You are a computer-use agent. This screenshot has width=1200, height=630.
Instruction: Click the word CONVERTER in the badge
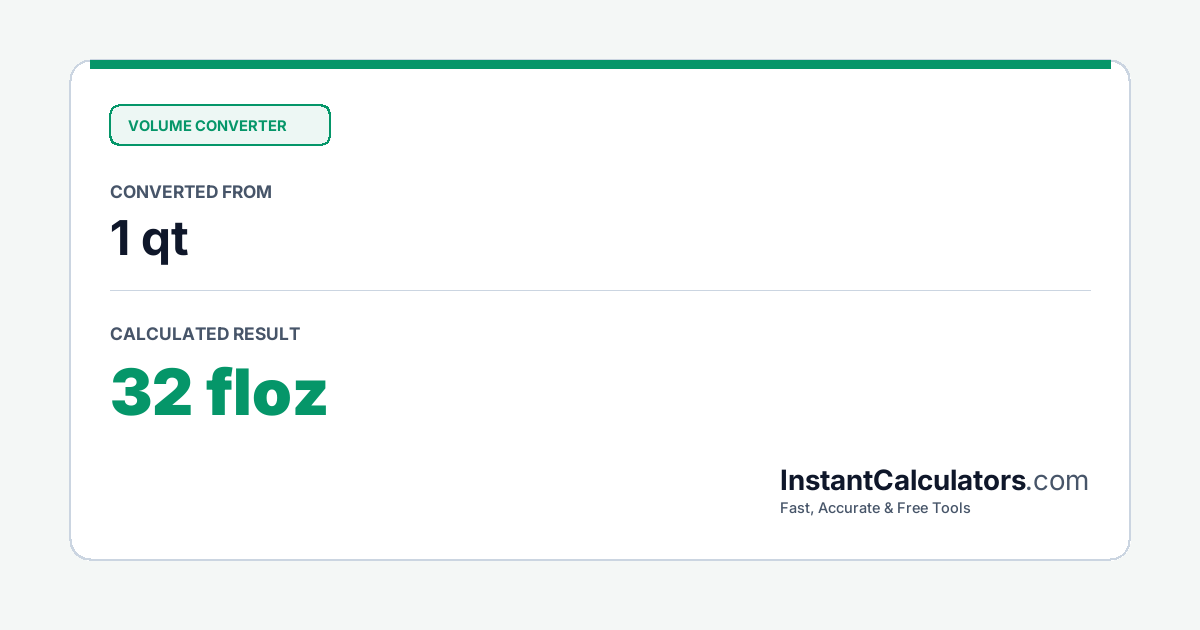tap(241, 126)
